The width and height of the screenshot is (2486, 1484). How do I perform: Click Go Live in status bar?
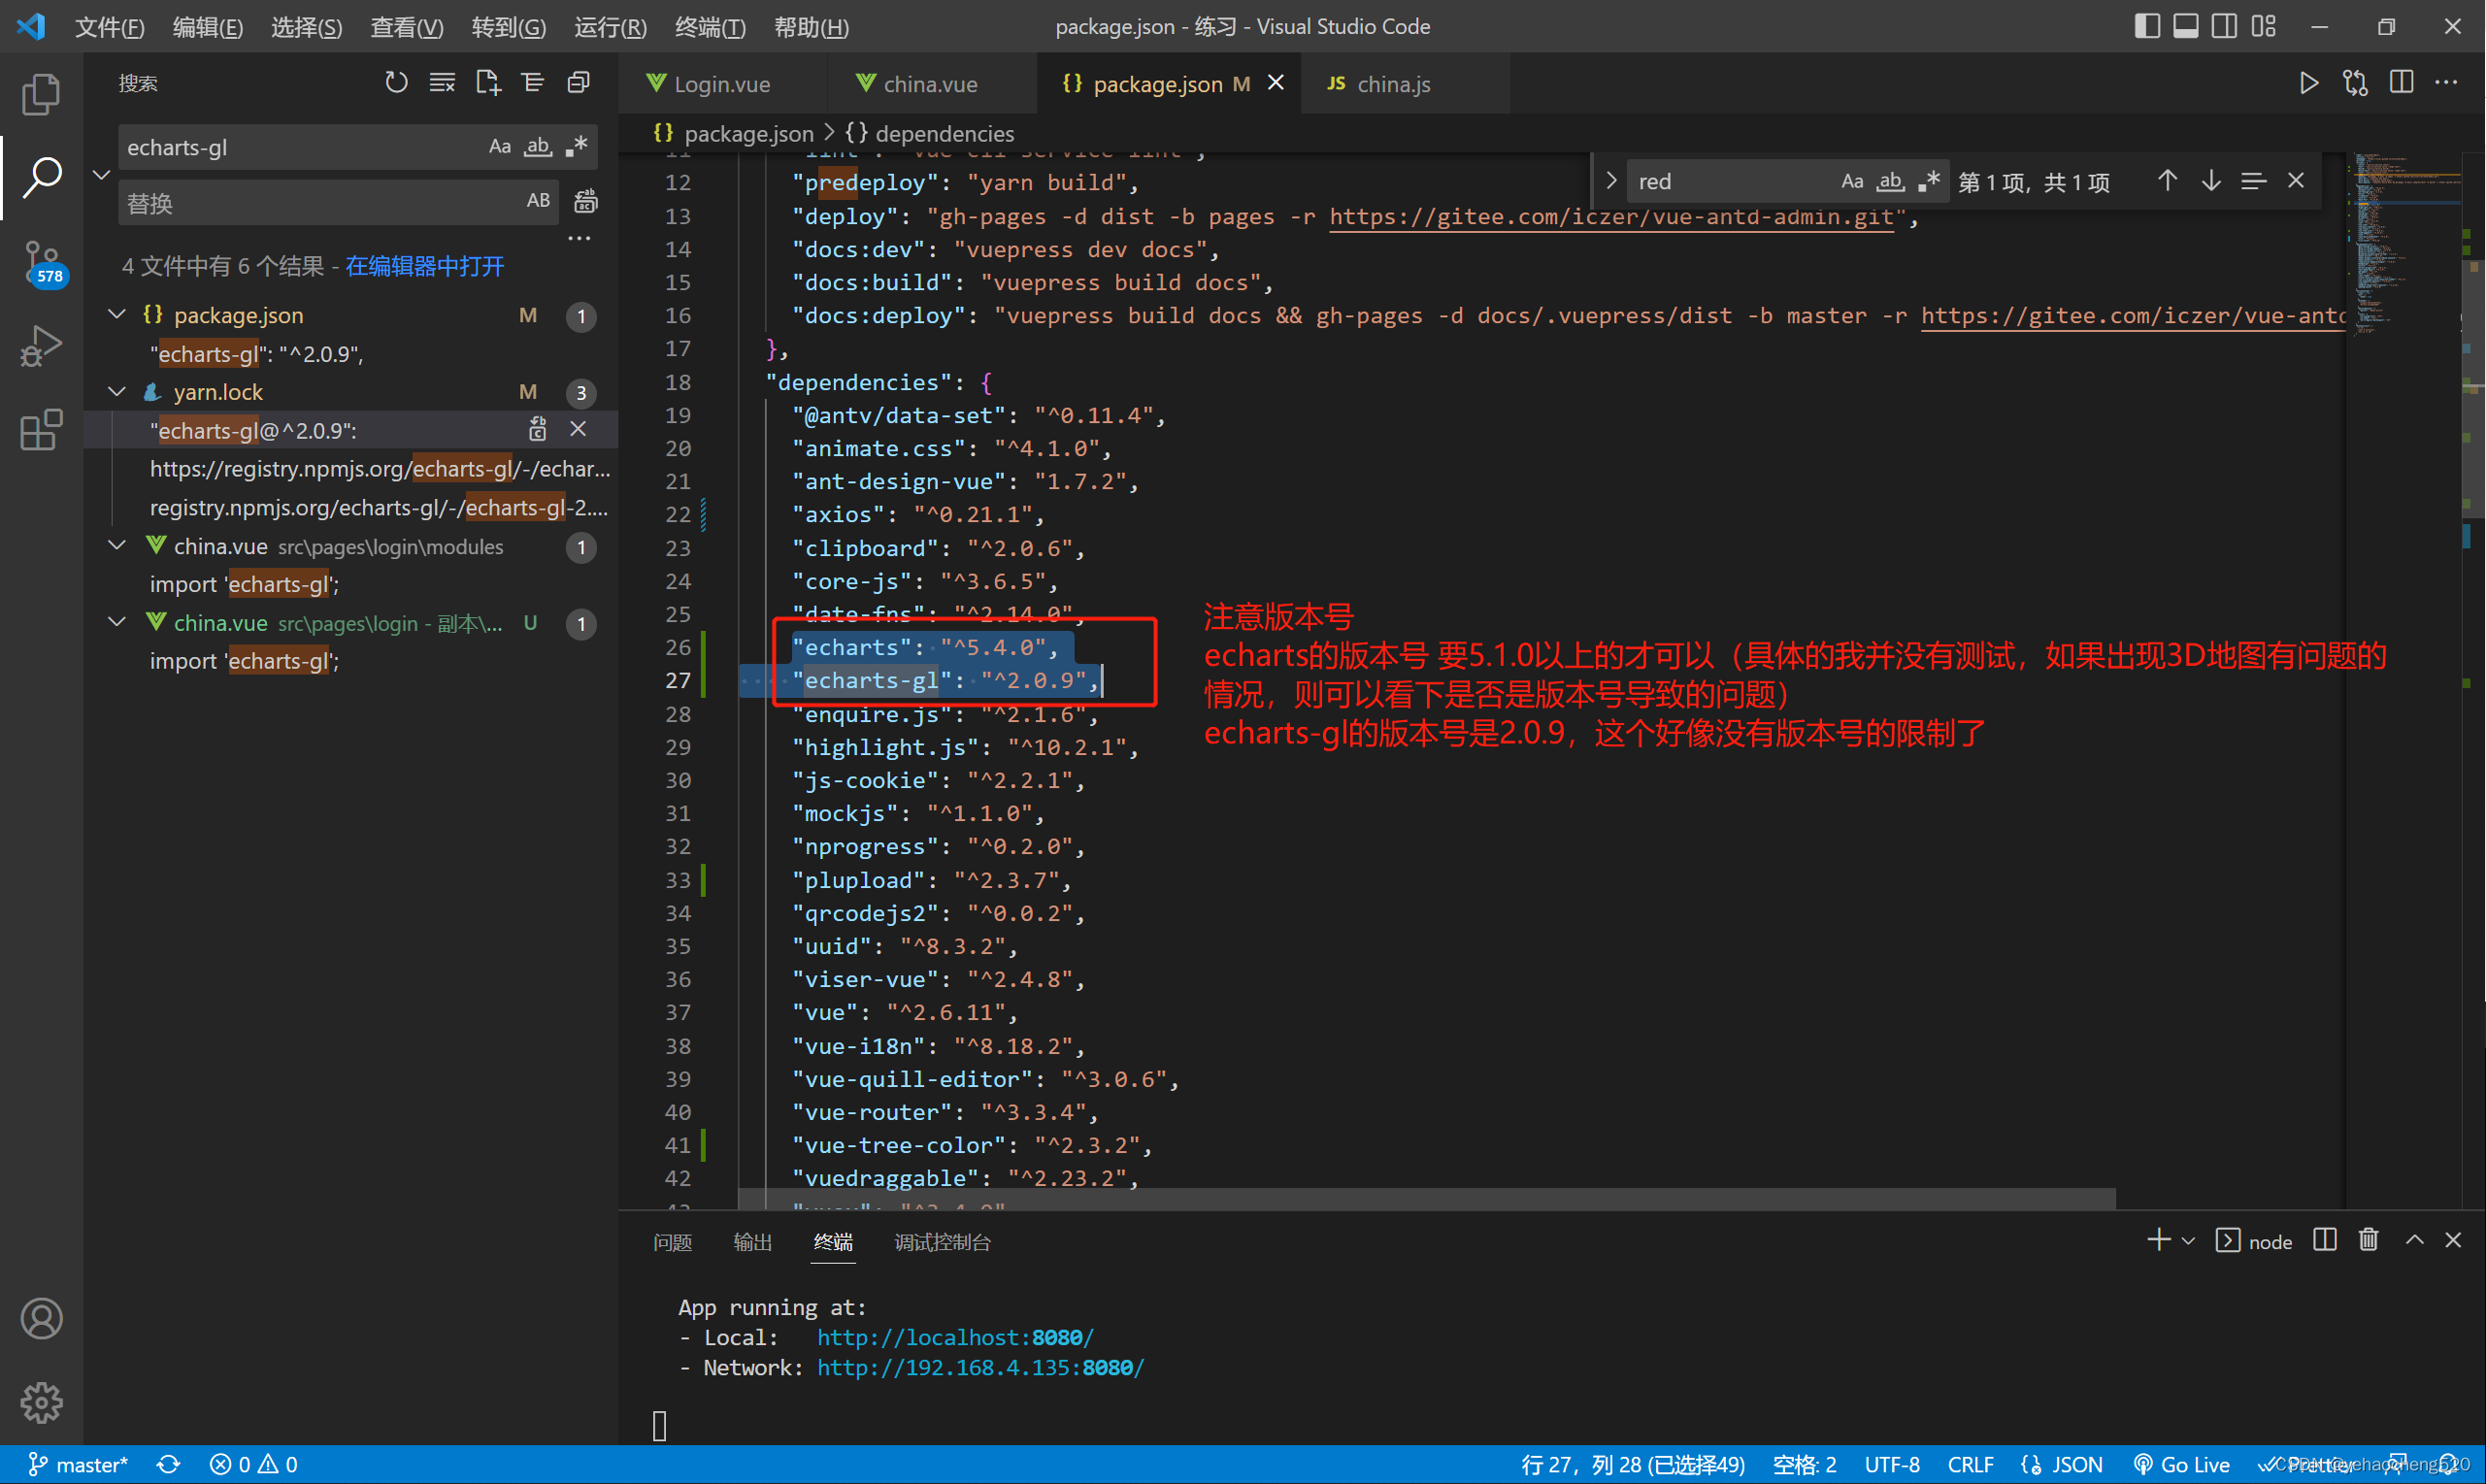[2181, 1464]
